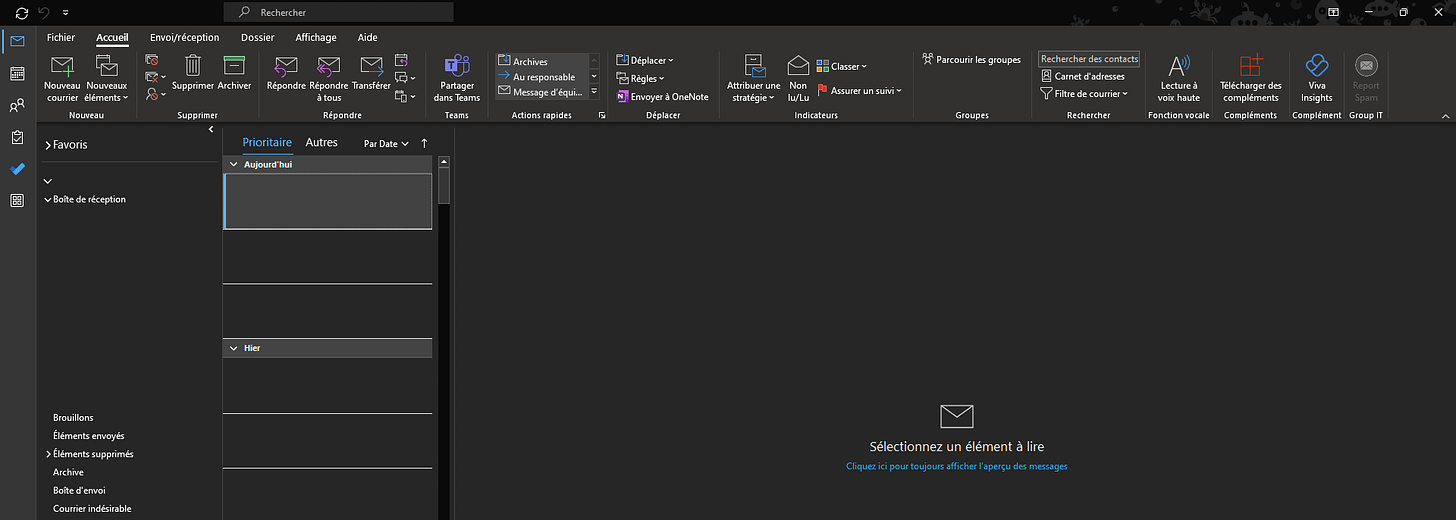Open the Quick Access Toolbar customize arrow
1456x520 pixels.
[x=65, y=13]
